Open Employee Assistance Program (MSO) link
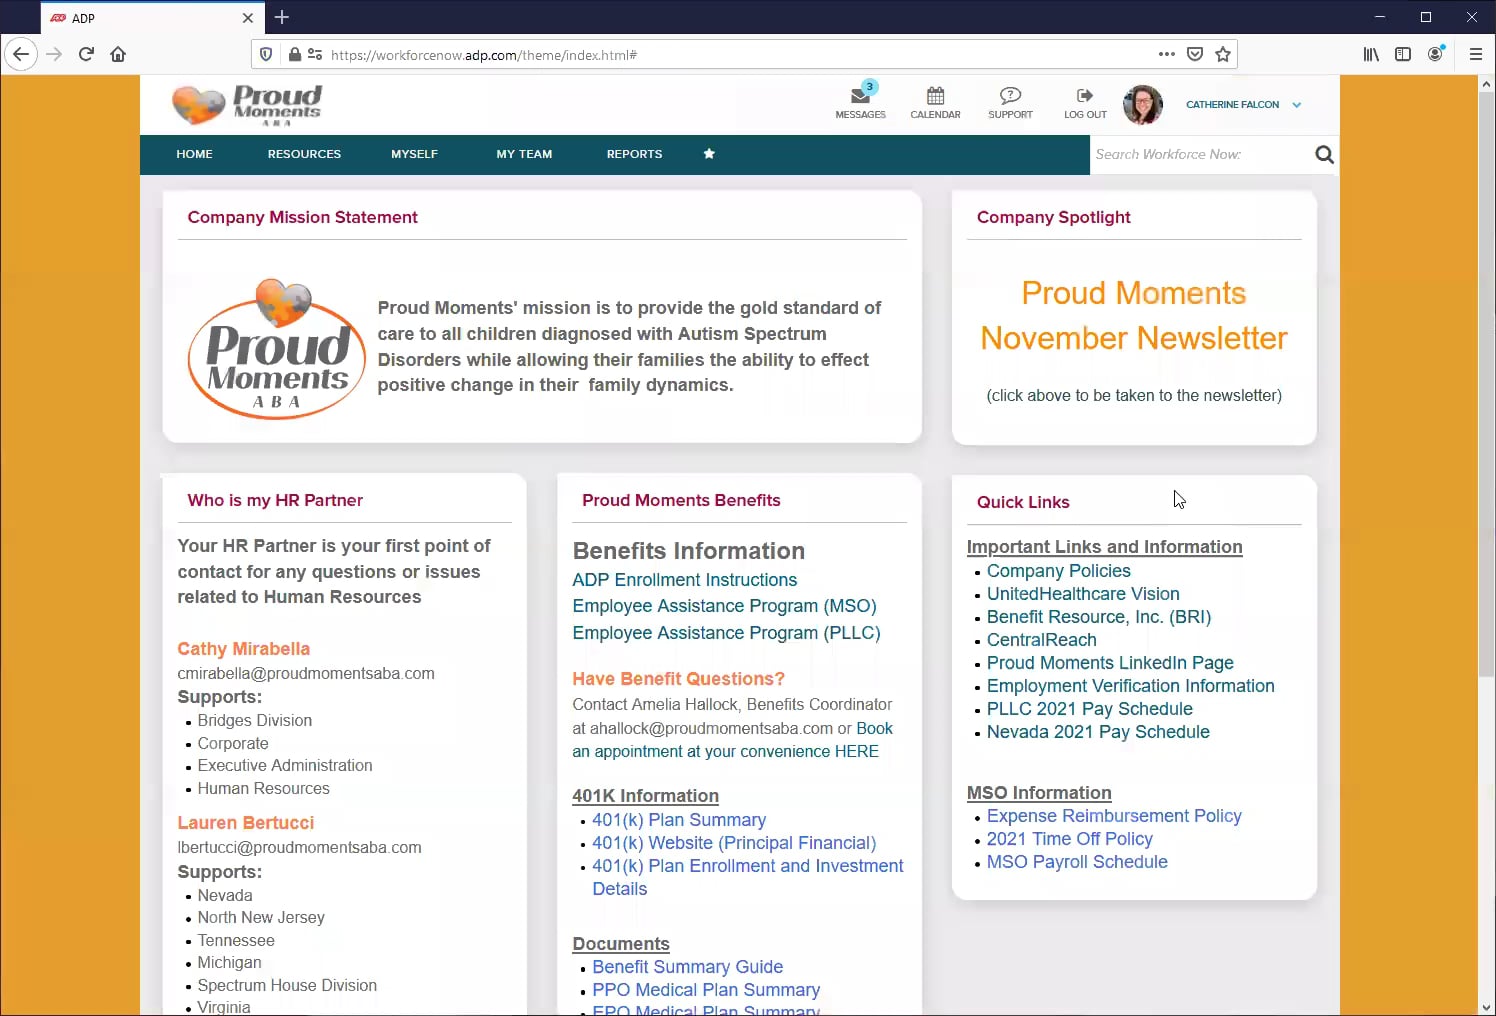The image size is (1496, 1016). 724,606
